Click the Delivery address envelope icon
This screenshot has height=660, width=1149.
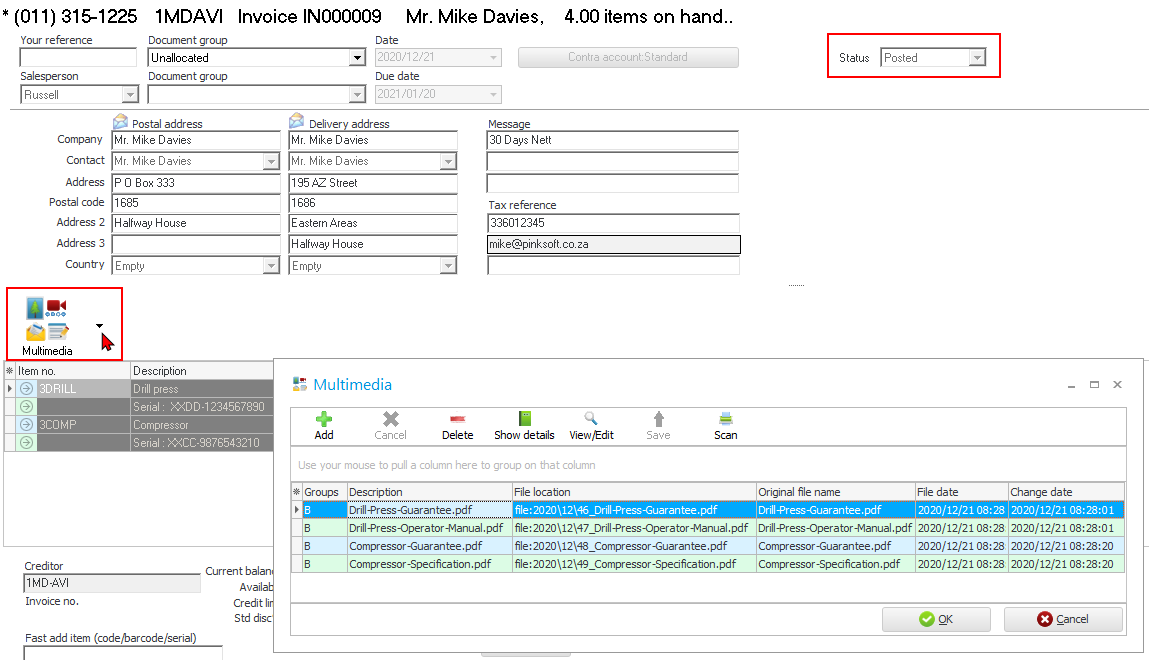pyautogui.click(x=297, y=122)
